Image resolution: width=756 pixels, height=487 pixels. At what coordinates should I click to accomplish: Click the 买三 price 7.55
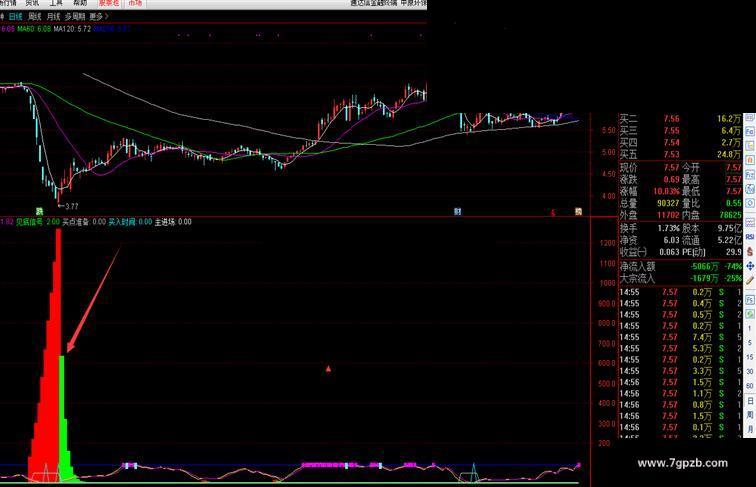tap(671, 131)
